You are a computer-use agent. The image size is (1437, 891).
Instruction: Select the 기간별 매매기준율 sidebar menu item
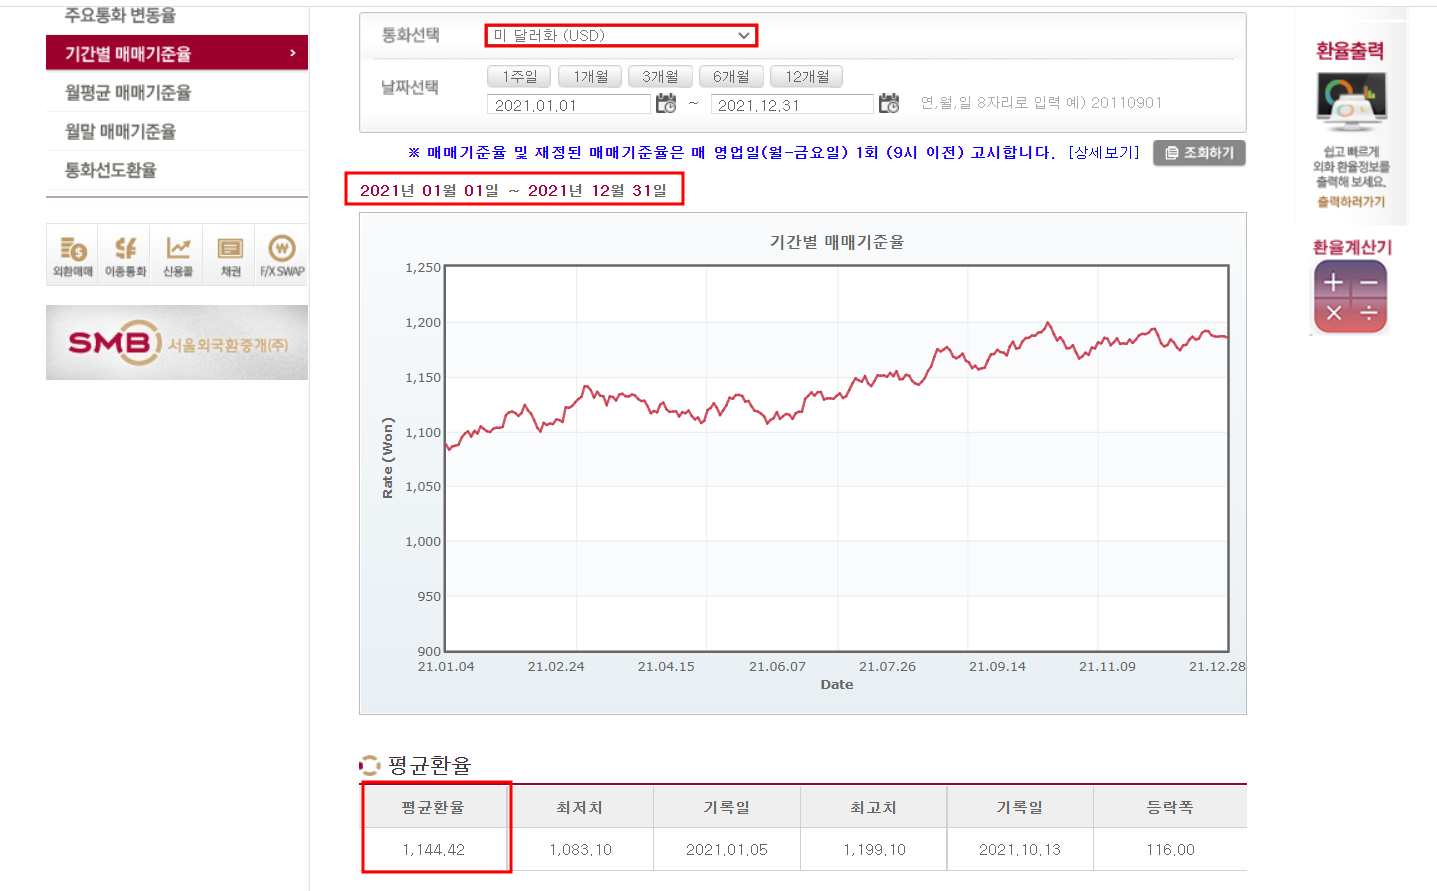pyautogui.click(x=177, y=53)
